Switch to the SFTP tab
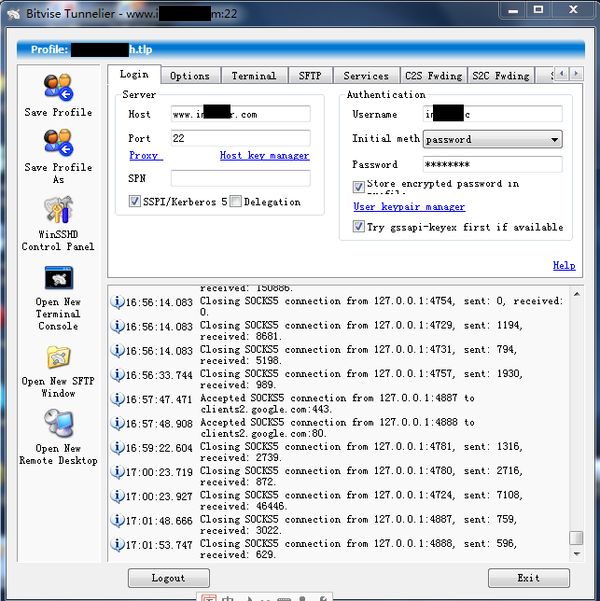This screenshot has width=600, height=601. tap(310, 76)
